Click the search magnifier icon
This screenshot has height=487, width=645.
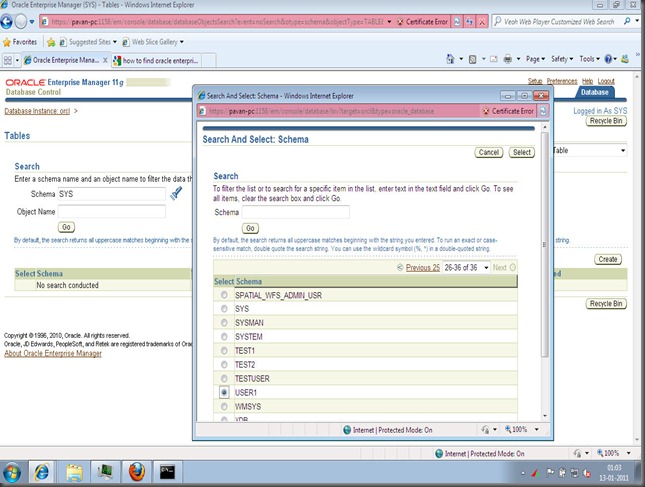[x=627, y=21]
